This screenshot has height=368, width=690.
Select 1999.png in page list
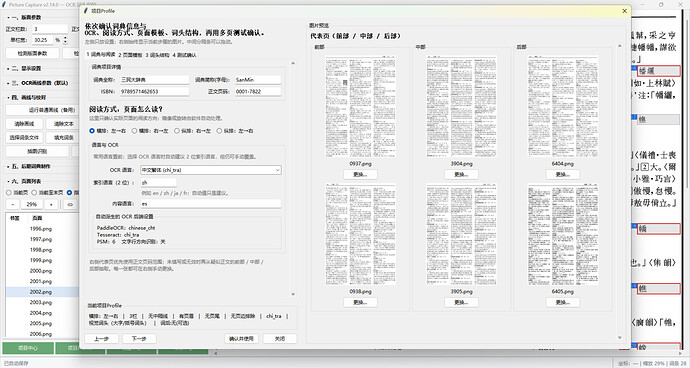41,261
